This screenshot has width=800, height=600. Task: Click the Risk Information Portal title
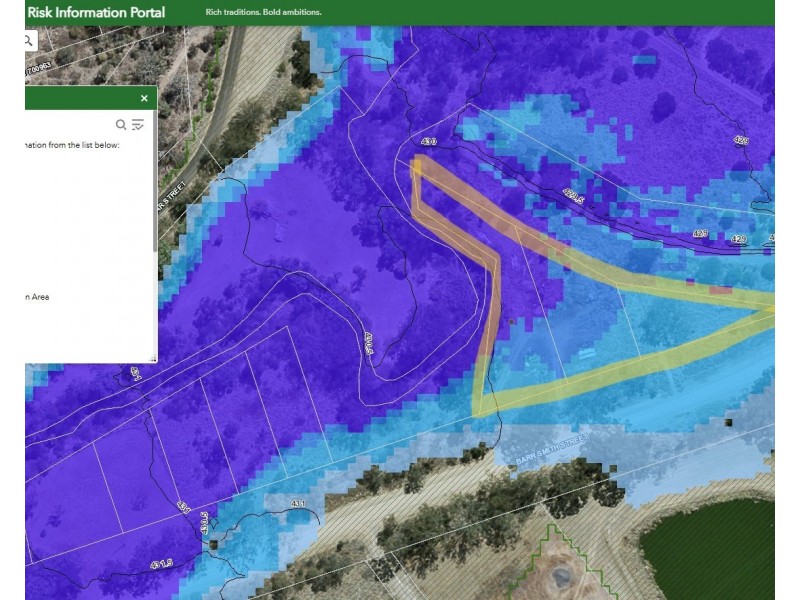96,12
